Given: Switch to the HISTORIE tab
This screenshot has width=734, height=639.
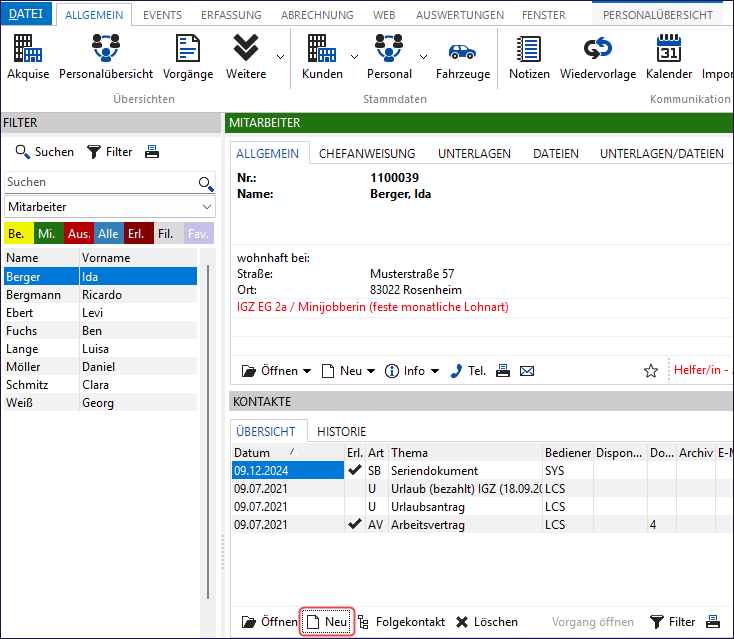Looking at the screenshot, I should tap(341, 431).
